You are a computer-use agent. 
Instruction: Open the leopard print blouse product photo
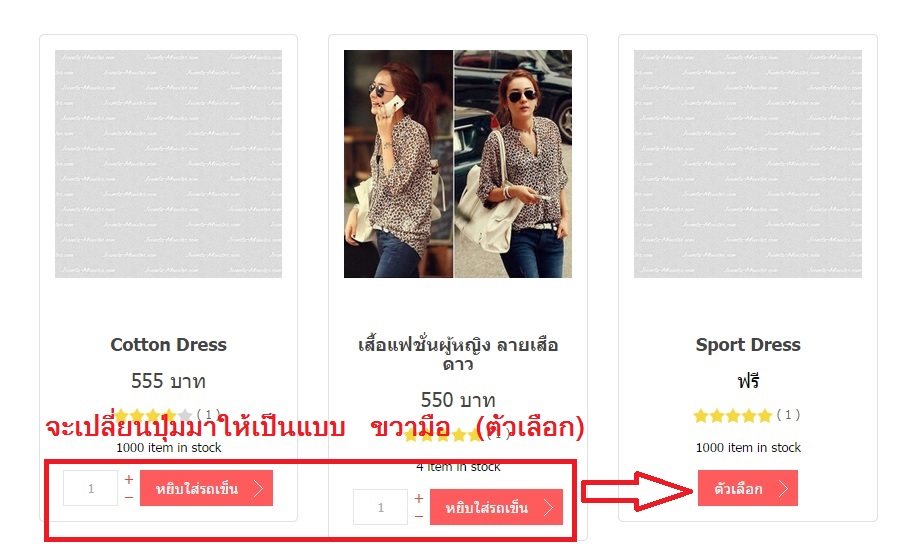(x=458, y=164)
